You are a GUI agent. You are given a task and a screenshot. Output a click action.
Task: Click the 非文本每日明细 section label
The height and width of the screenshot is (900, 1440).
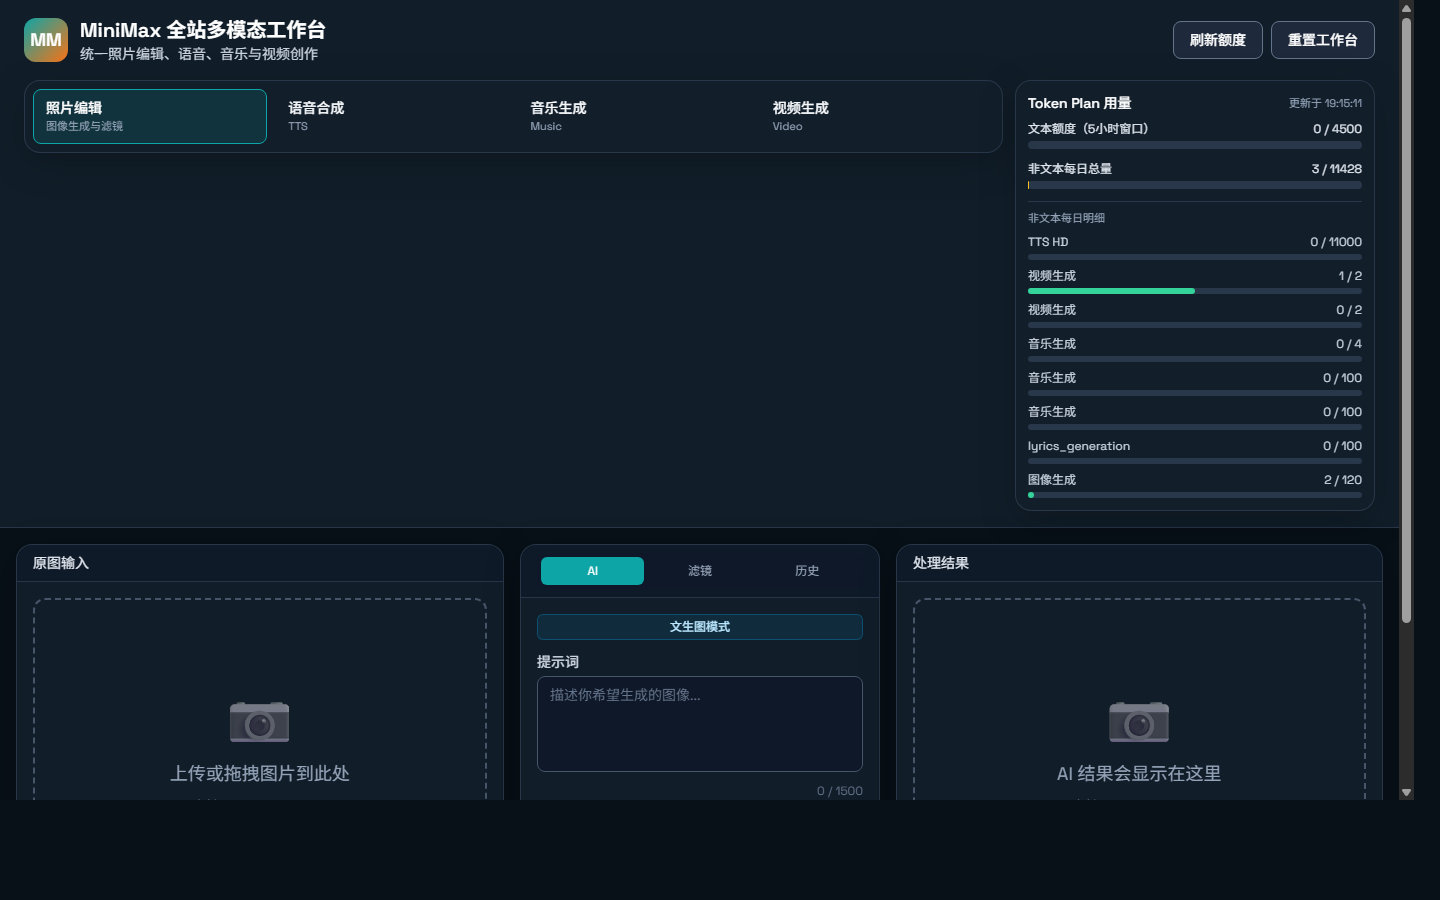coord(1066,218)
